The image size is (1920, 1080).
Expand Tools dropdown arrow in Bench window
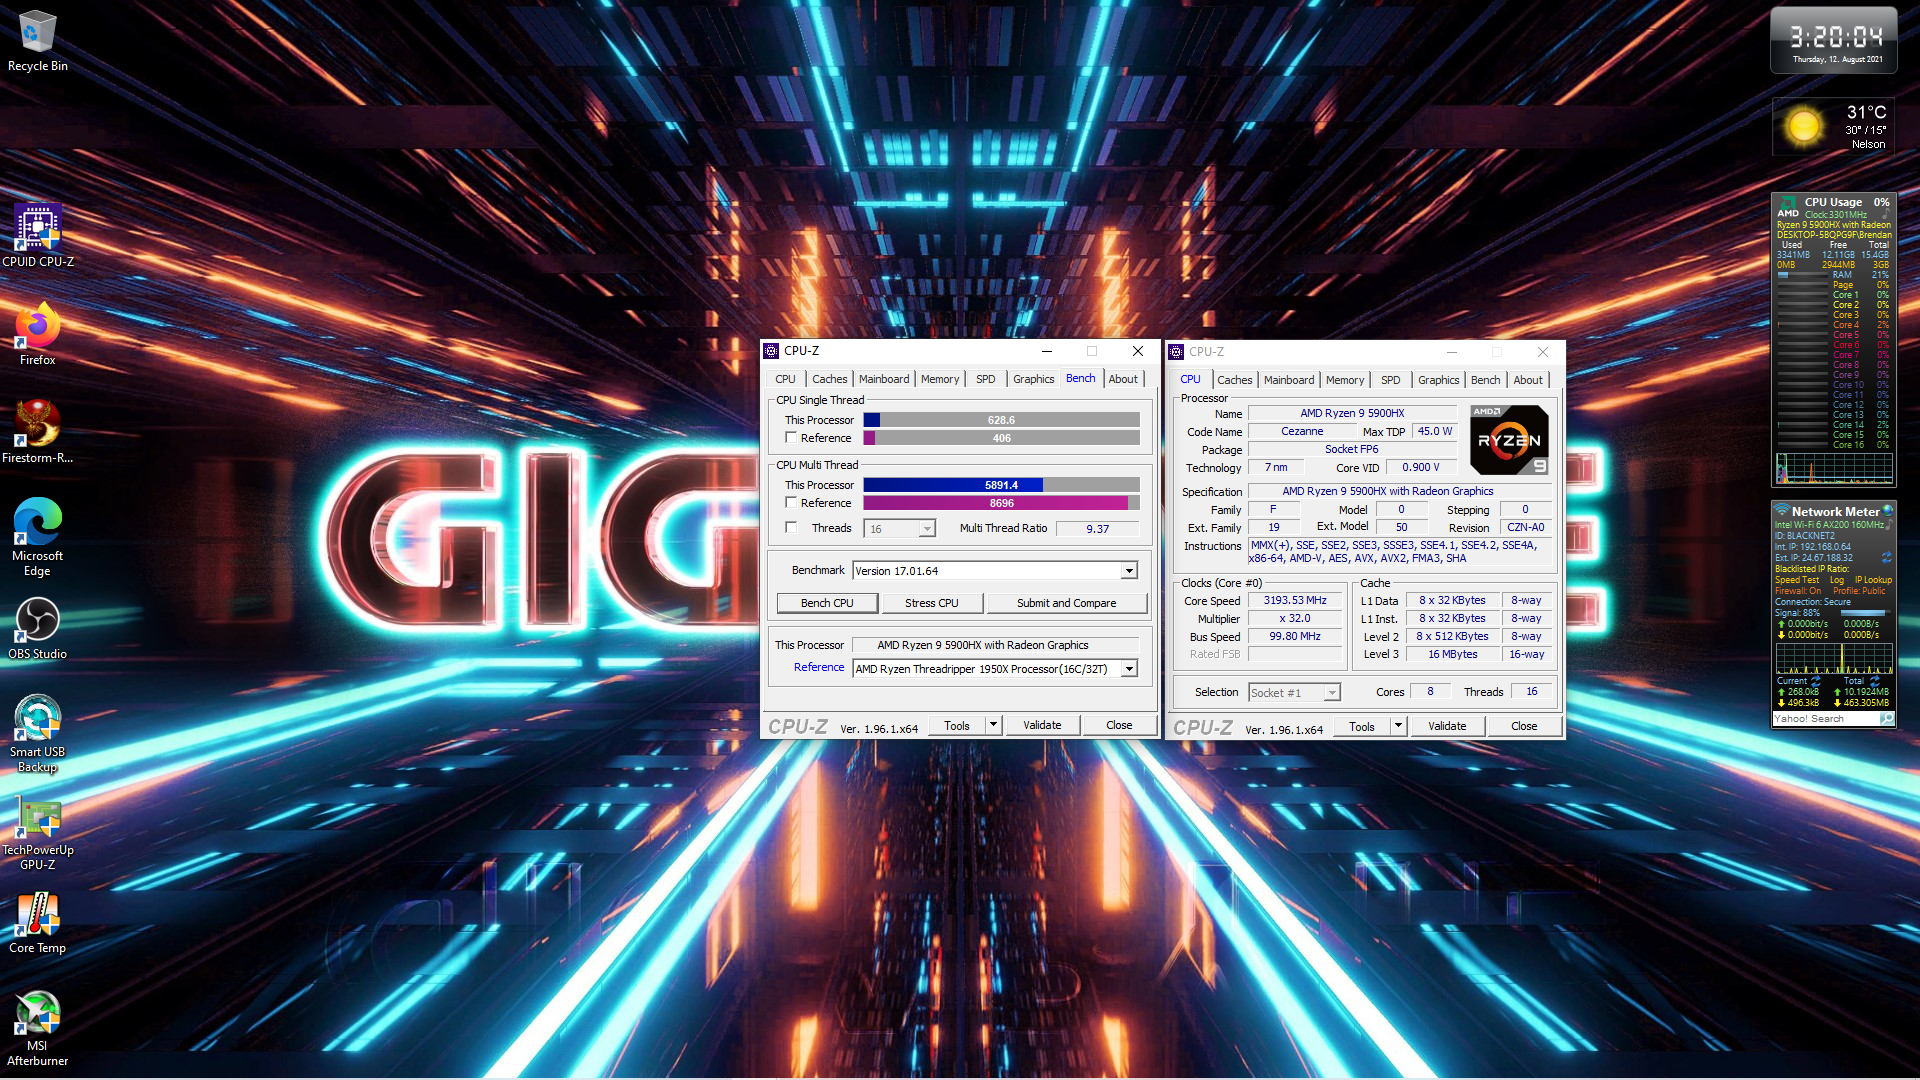click(x=993, y=725)
